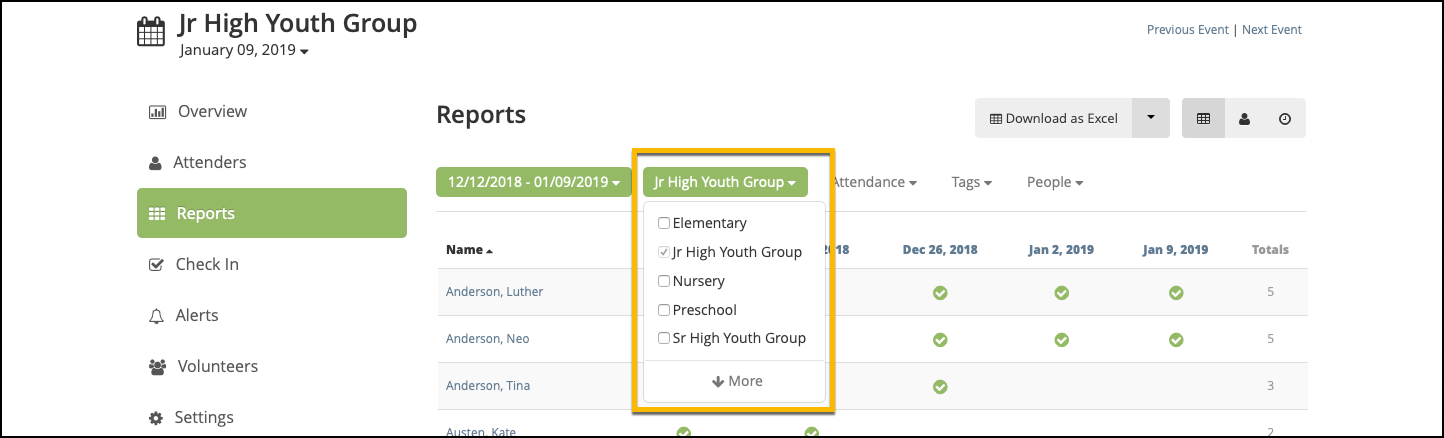This screenshot has height=438, width=1444.
Task: Open the People filter dropdown
Action: pyautogui.click(x=1055, y=182)
